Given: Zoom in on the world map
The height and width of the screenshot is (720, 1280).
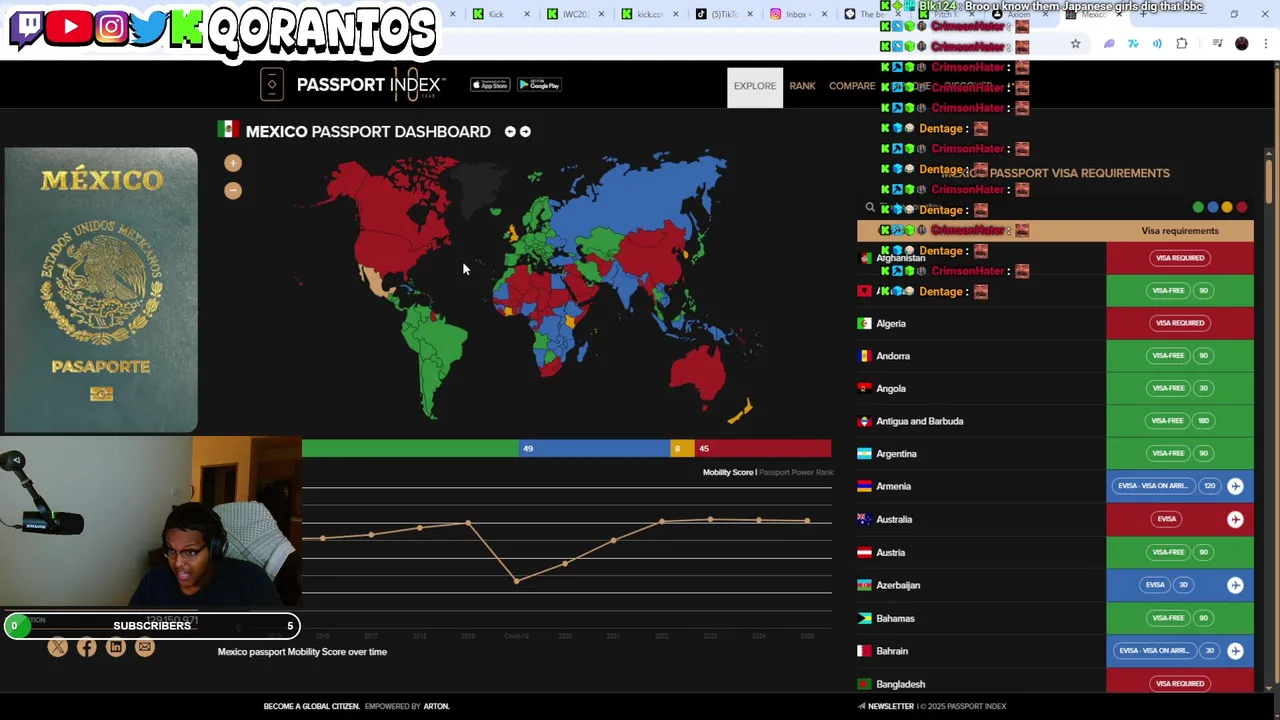Looking at the screenshot, I should coord(233,163).
